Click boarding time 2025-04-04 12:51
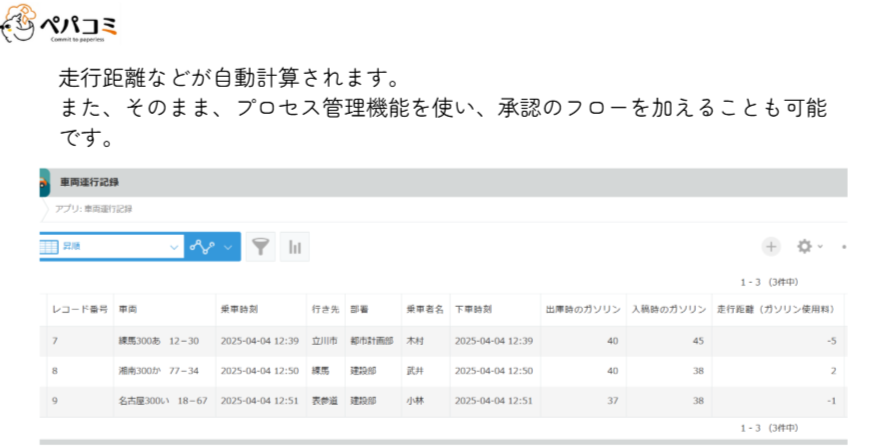The image size is (869, 447). coord(260,400)
